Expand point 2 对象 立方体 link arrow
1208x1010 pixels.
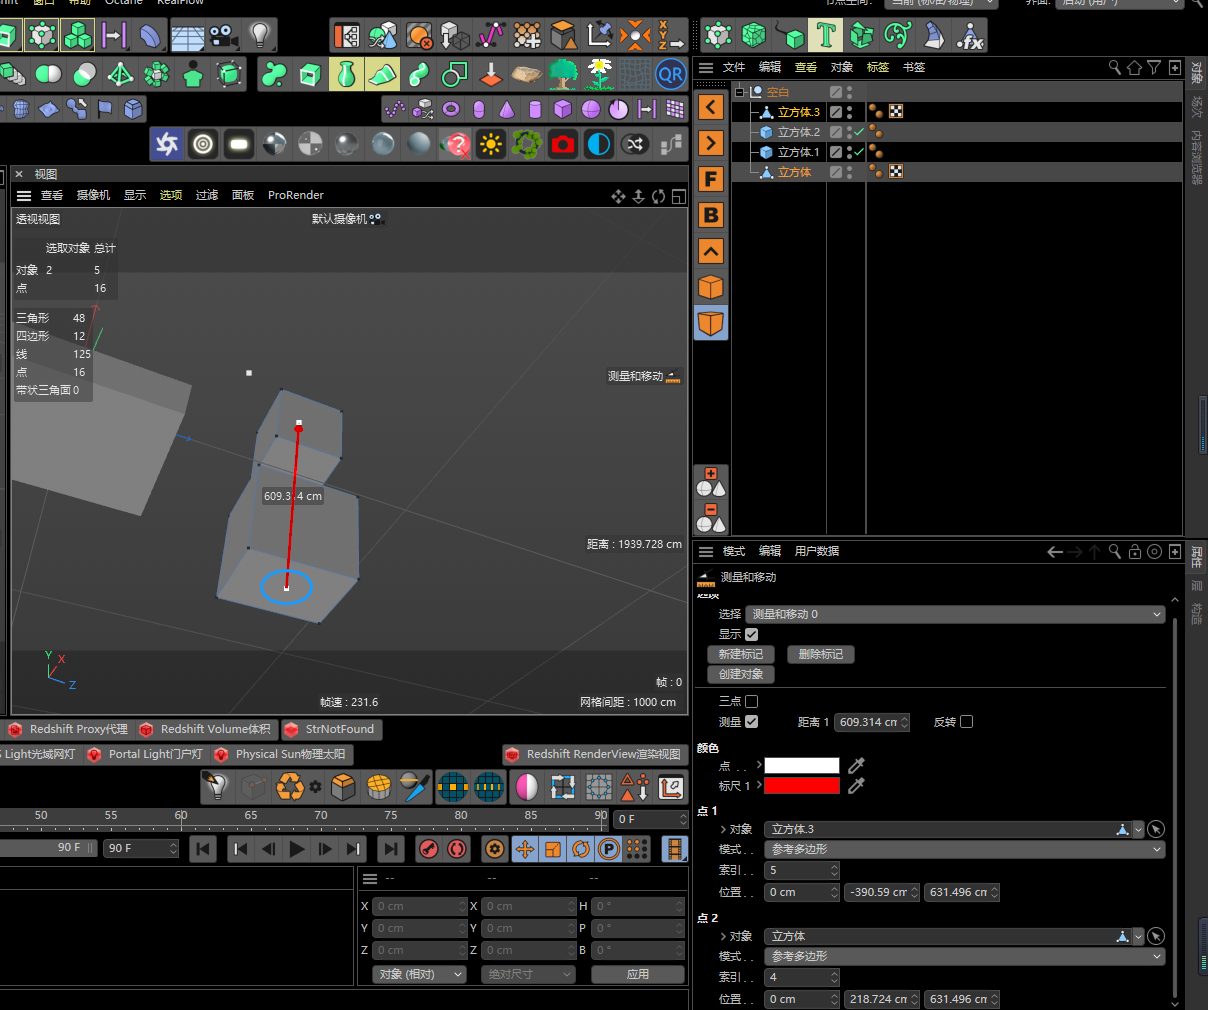click(x=723, y=936)
